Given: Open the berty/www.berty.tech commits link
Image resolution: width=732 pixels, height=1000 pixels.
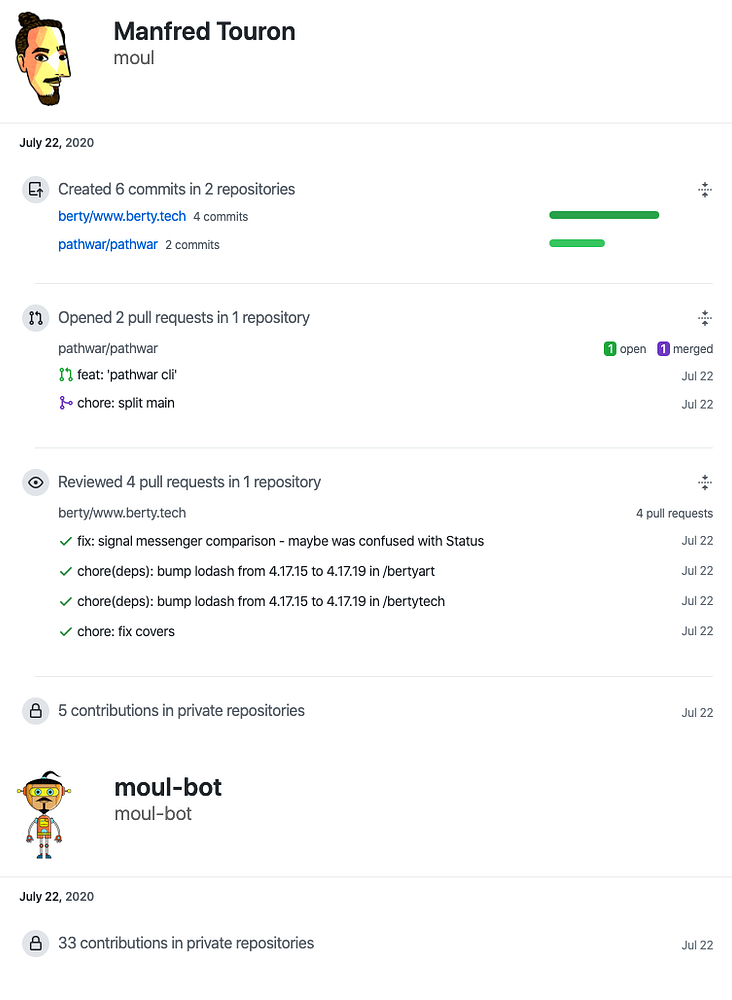Looking at the screenshot, I should (x=121, y=216).
